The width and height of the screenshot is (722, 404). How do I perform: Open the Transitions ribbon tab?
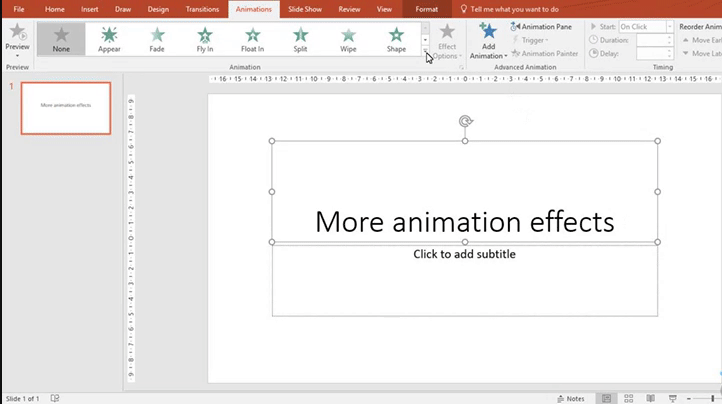tap(202, 9)
